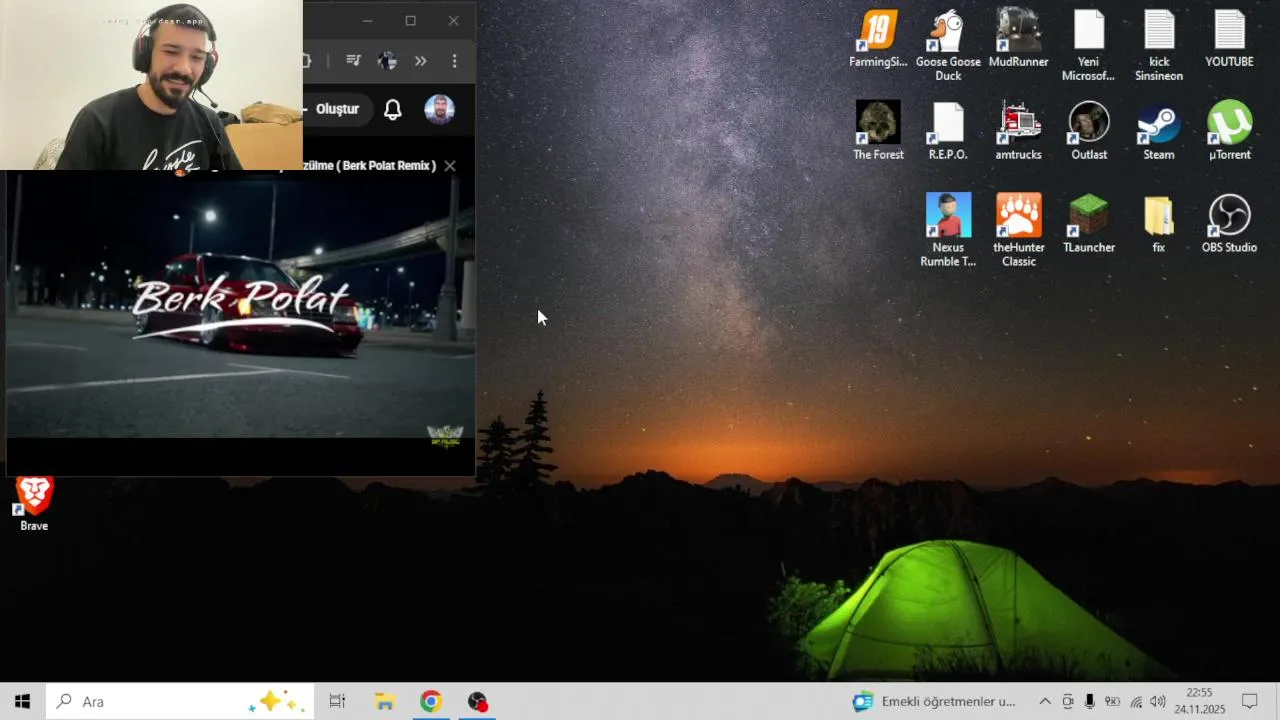Focus the Ara taskbar search box
The width and height of the screenshot is (1280, 720).
point(180,701)
